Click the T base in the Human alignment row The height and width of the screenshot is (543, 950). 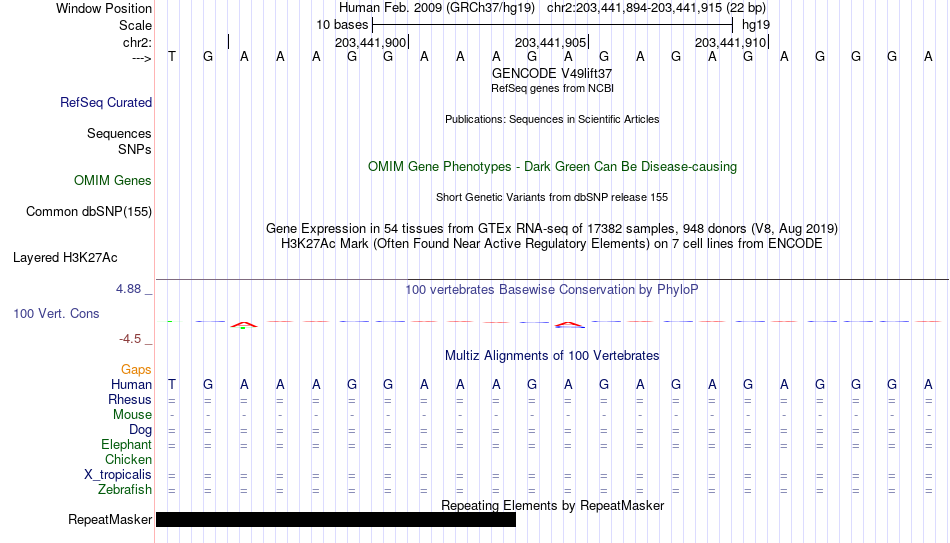coord(172,384)
